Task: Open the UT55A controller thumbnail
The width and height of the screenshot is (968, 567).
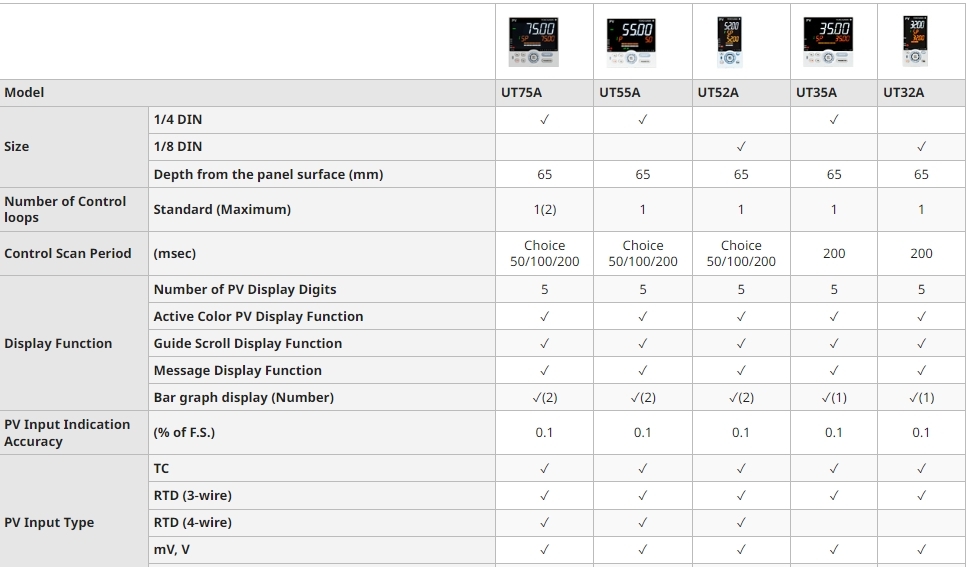Action: pyautogui.click(x=631, y=42)
